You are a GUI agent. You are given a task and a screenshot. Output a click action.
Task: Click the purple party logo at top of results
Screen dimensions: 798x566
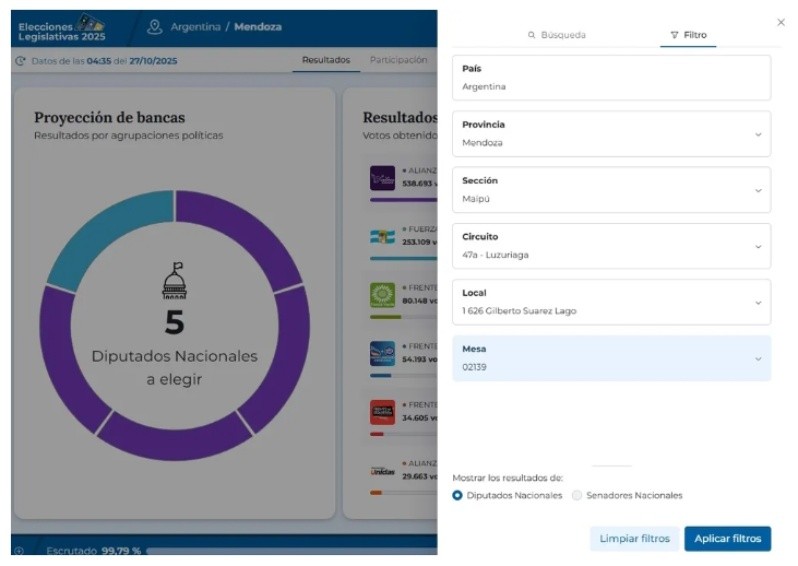click(x=383, y=178)
